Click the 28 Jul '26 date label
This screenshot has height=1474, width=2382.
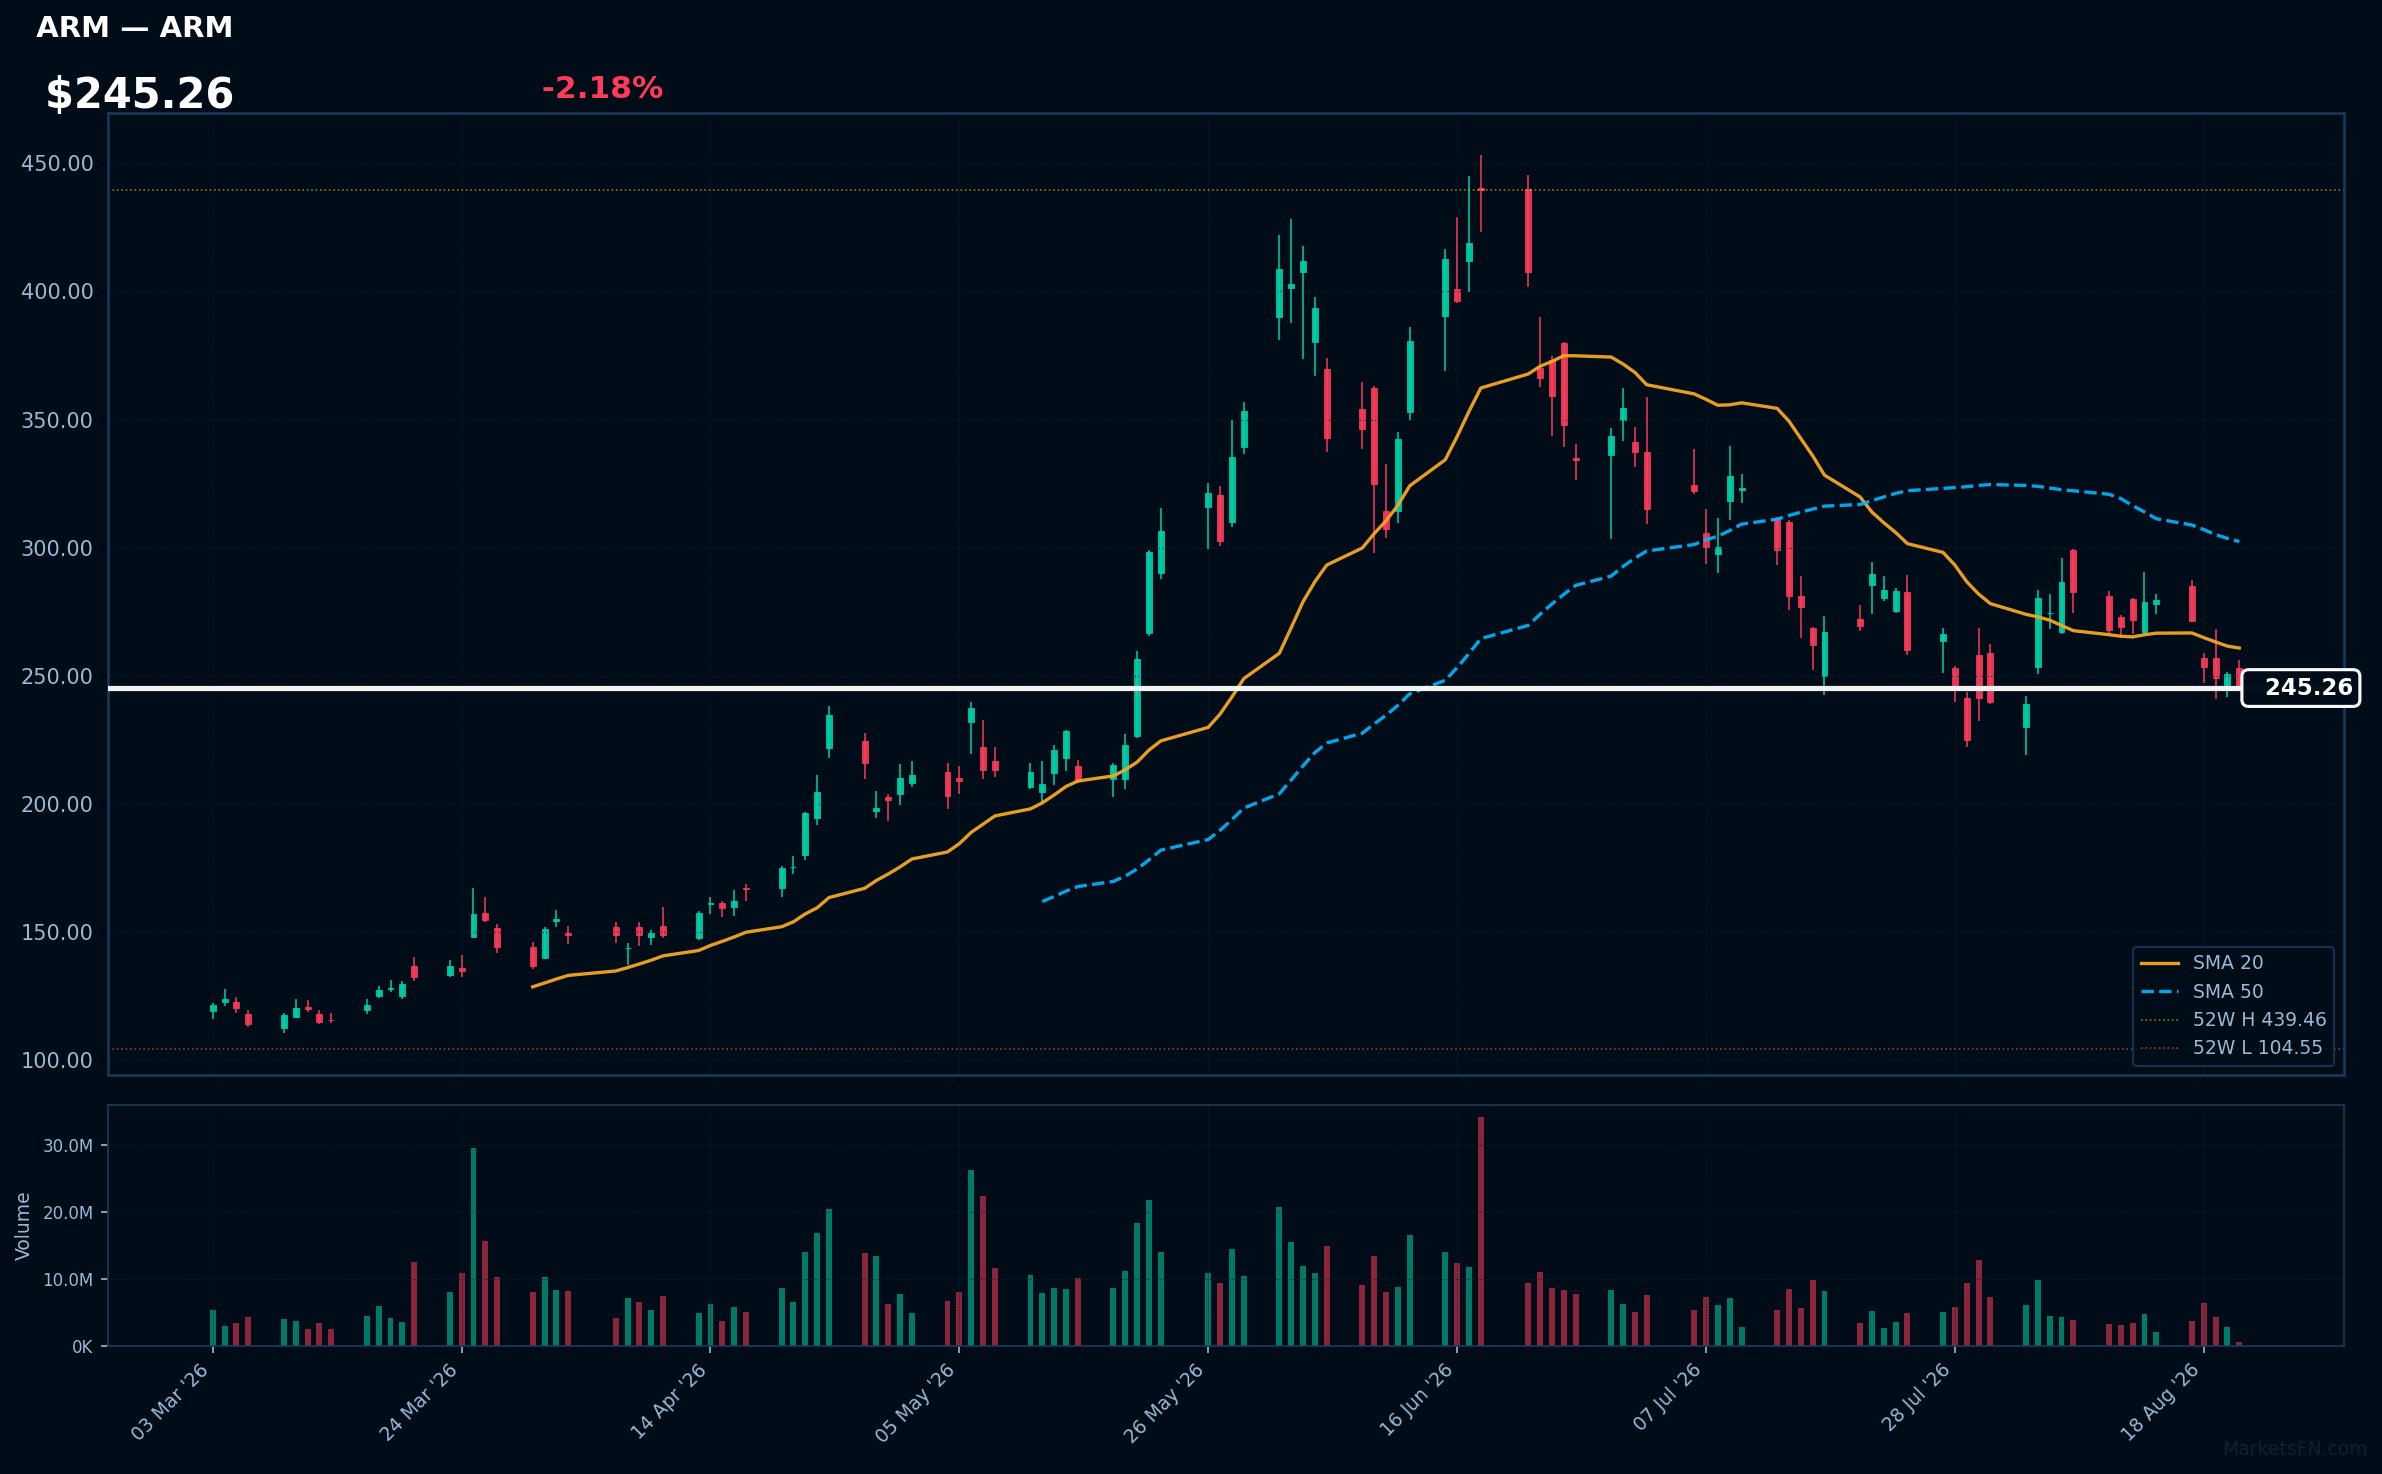pyautogui.click(x=1916, y=1397)
